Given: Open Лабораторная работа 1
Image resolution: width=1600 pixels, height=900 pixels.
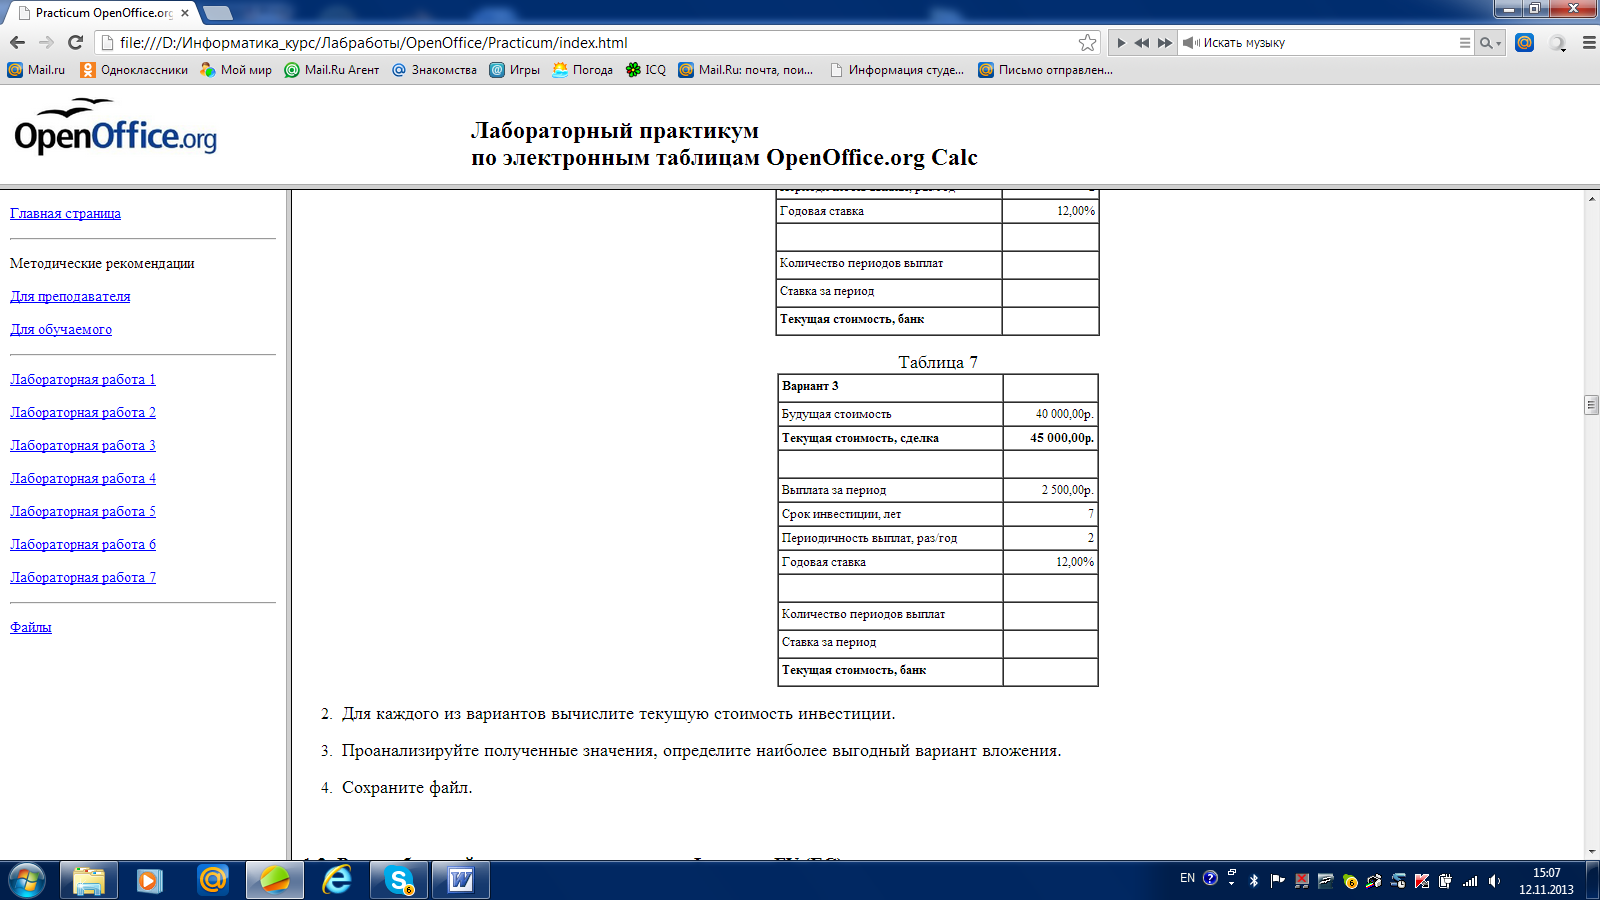Looking at the screenshot, I should tap(83, 379).
